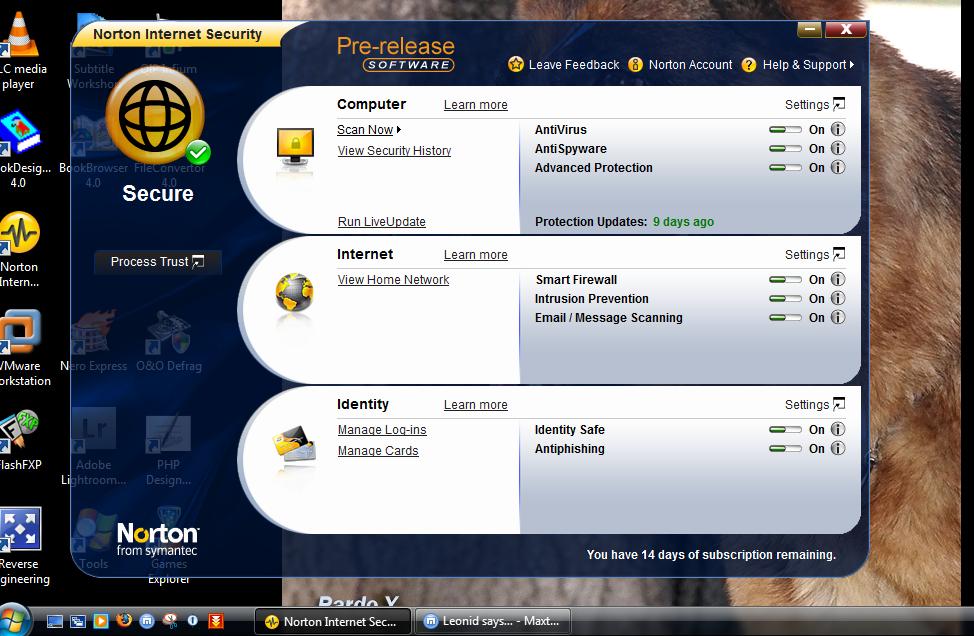Click the Computer monitor padlock icon
Screen dimensions: 974x636
(x=295, y=148)
